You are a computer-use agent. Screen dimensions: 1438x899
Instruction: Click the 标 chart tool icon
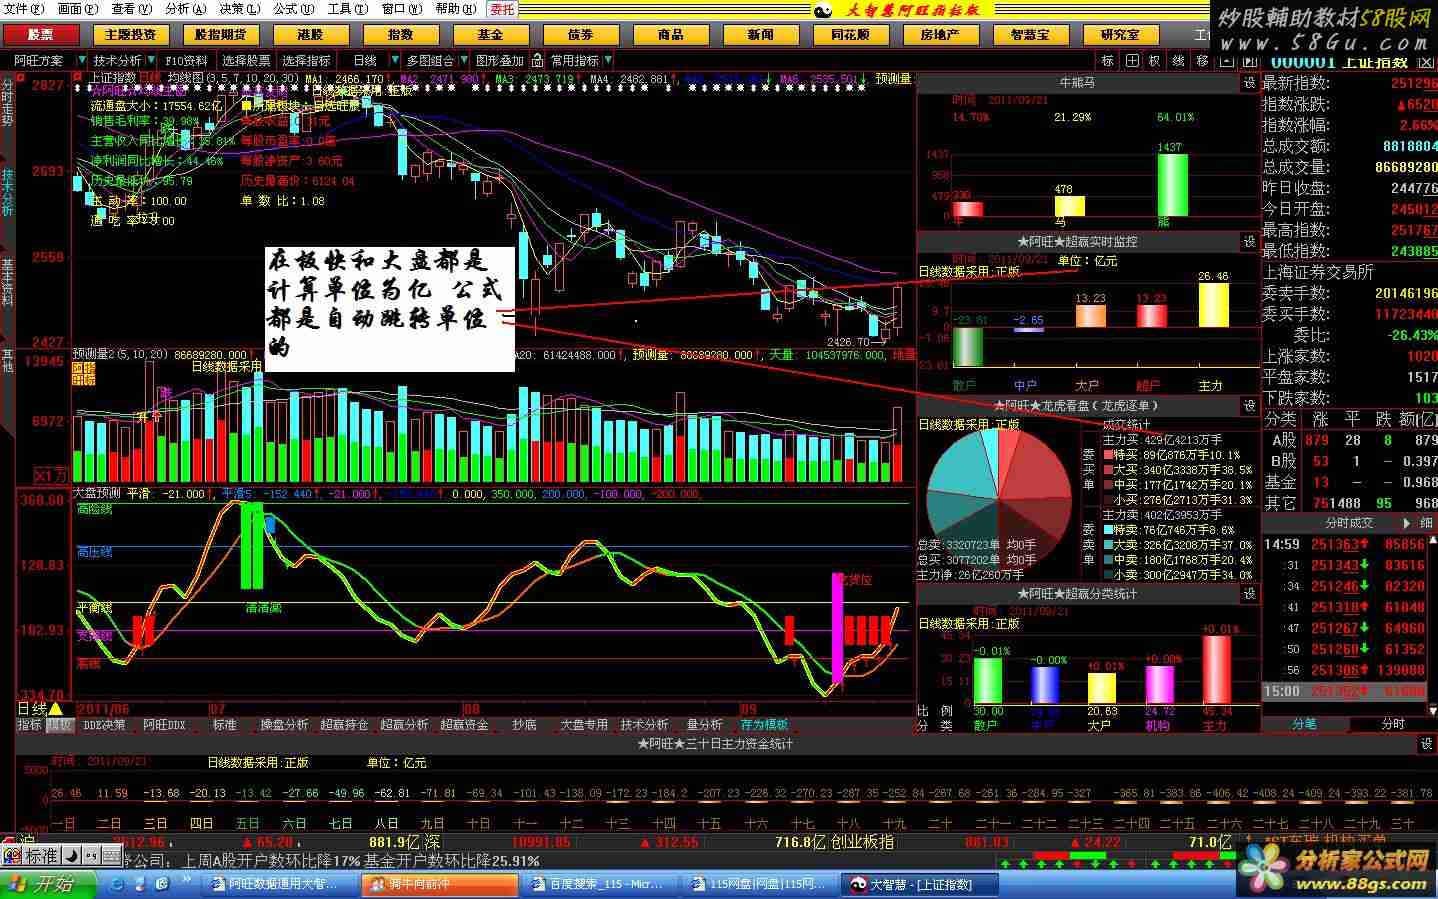1108,61
